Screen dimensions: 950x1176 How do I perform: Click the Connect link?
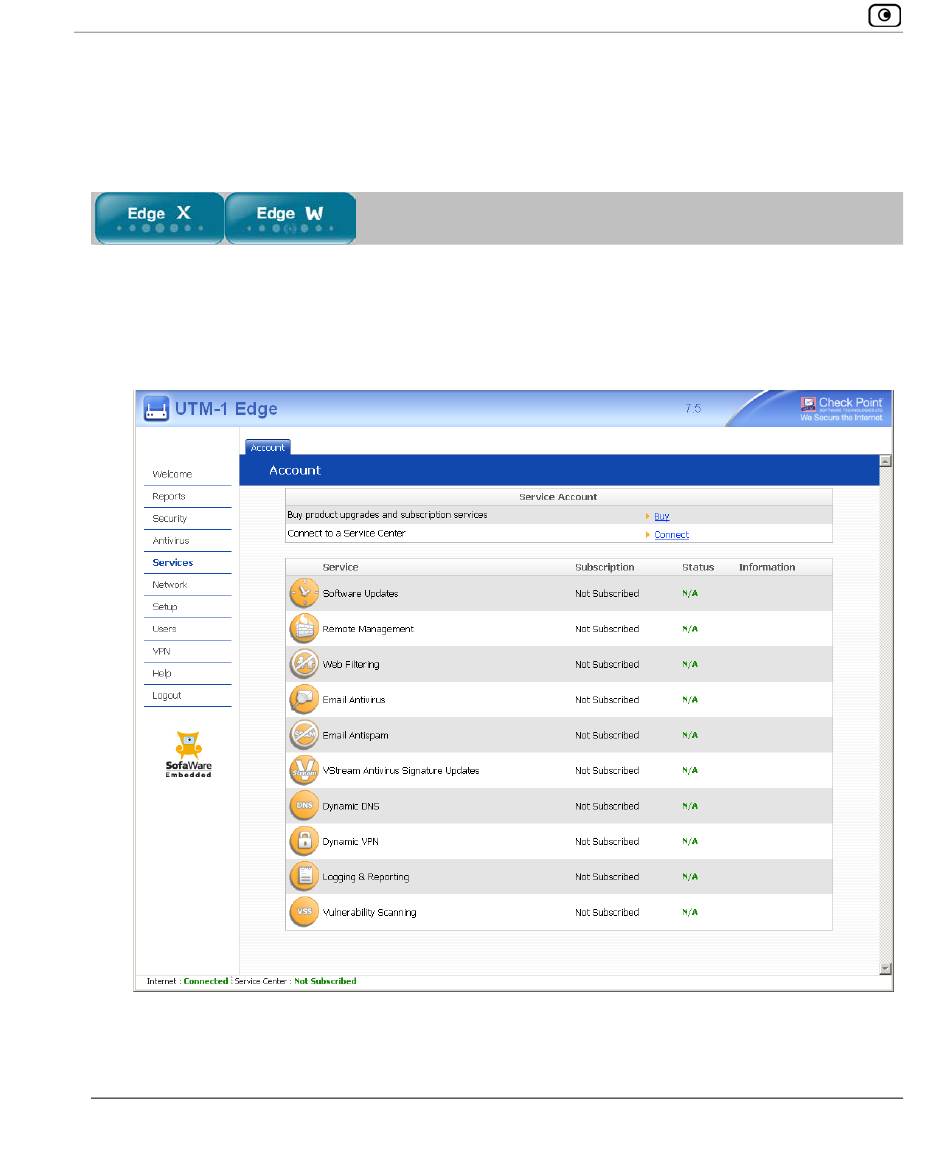point(671,535)
